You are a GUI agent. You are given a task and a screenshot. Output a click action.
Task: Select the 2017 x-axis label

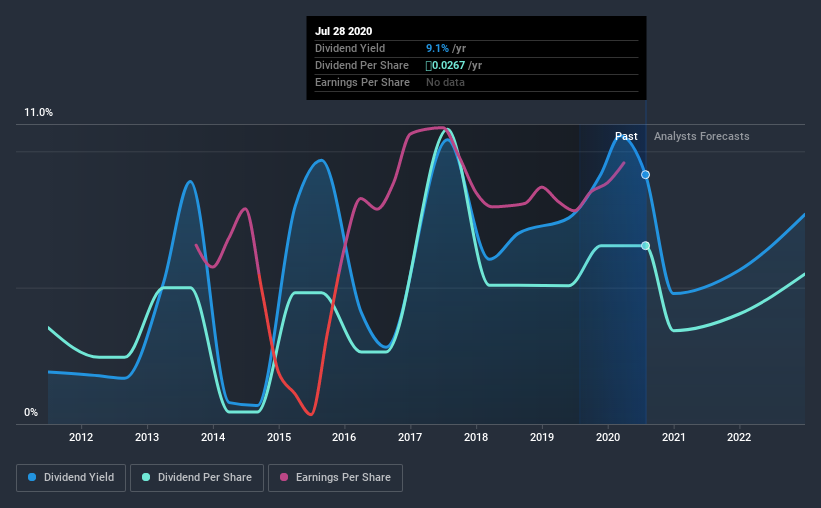click(x=410, y=437)
